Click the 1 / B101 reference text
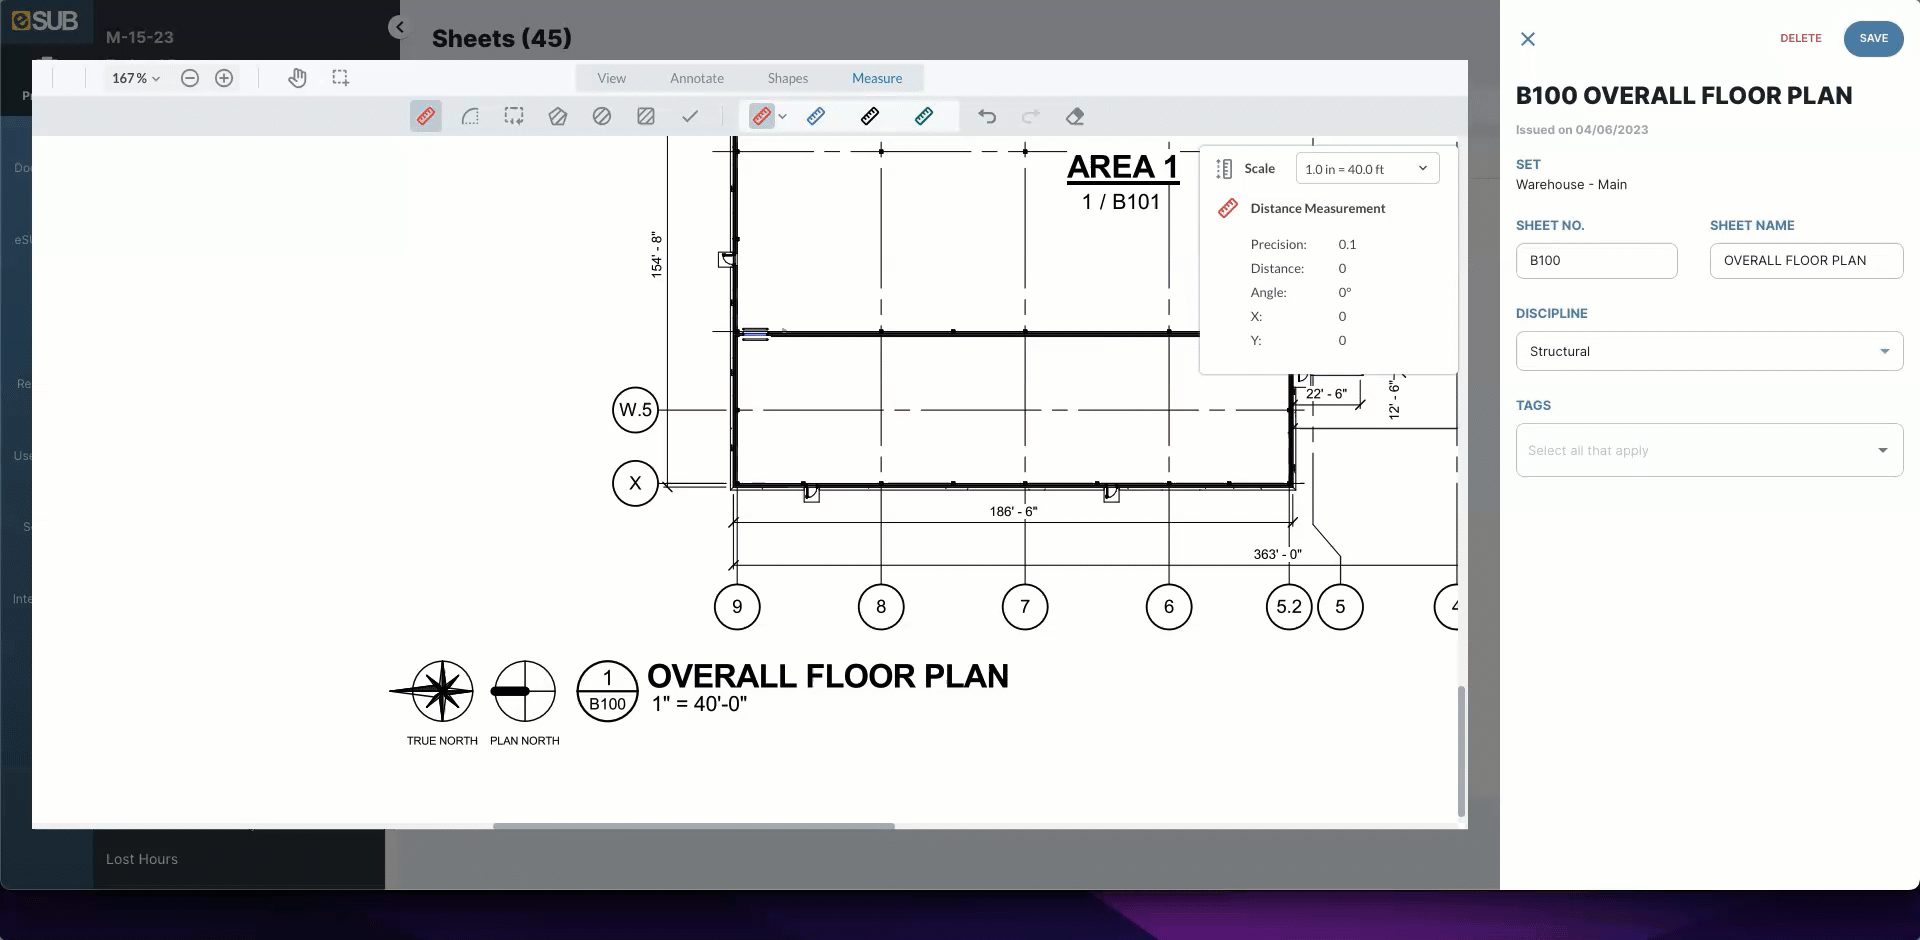This screenshot has width=1920, height=940. pos(1121,202)
